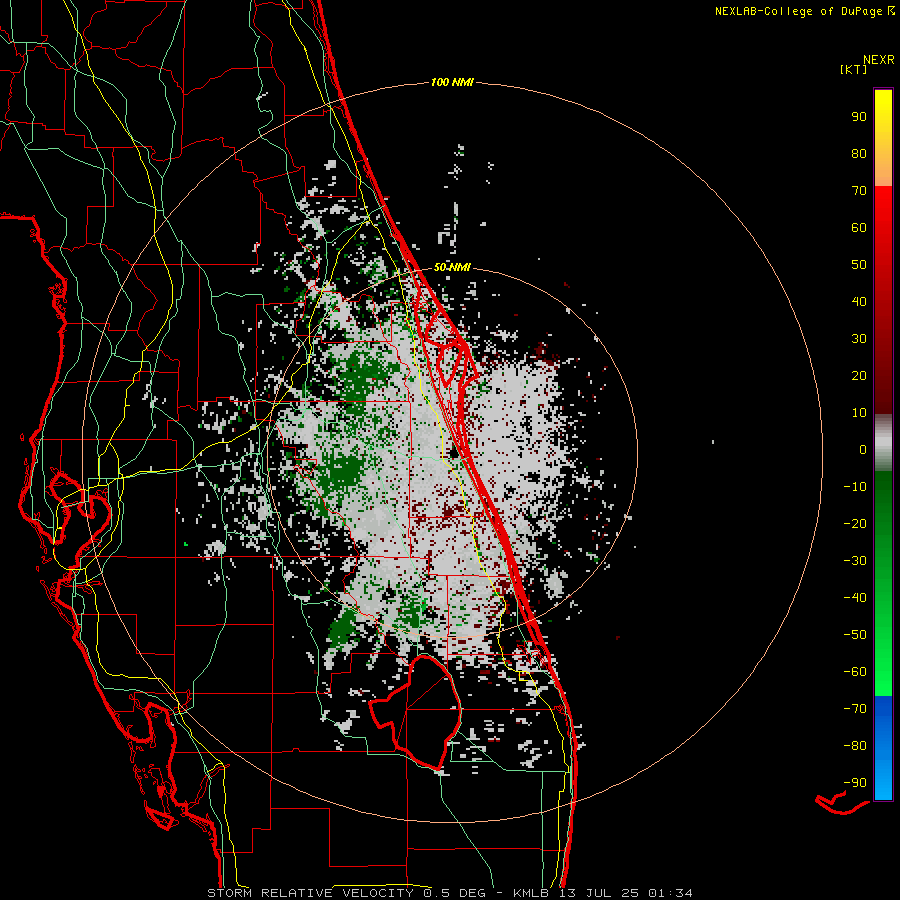Click the 13 JUL 25 date text
900x900 pixels.
point(599,893)
